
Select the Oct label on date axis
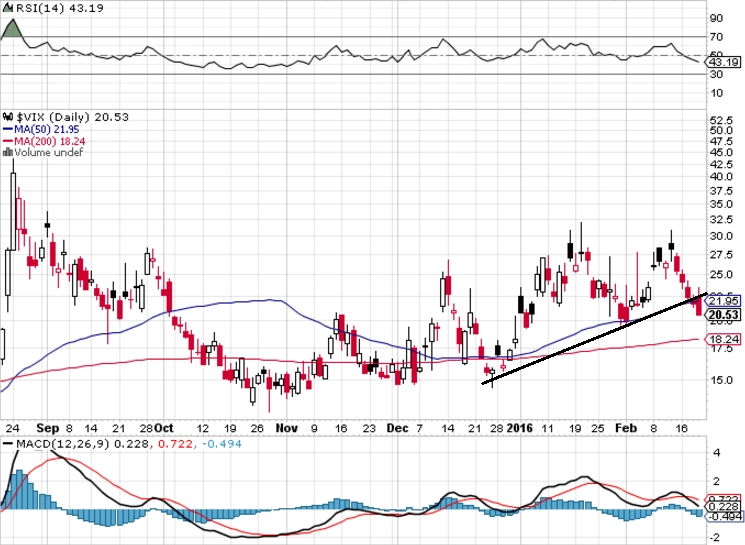(164, 428)
